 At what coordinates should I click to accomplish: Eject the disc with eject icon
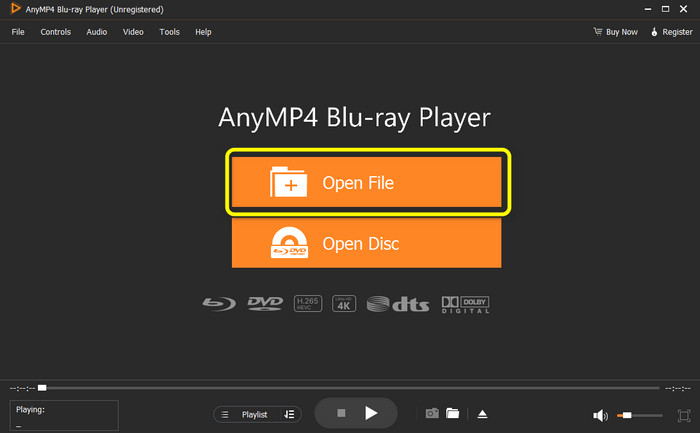click(x=482, y=414)
